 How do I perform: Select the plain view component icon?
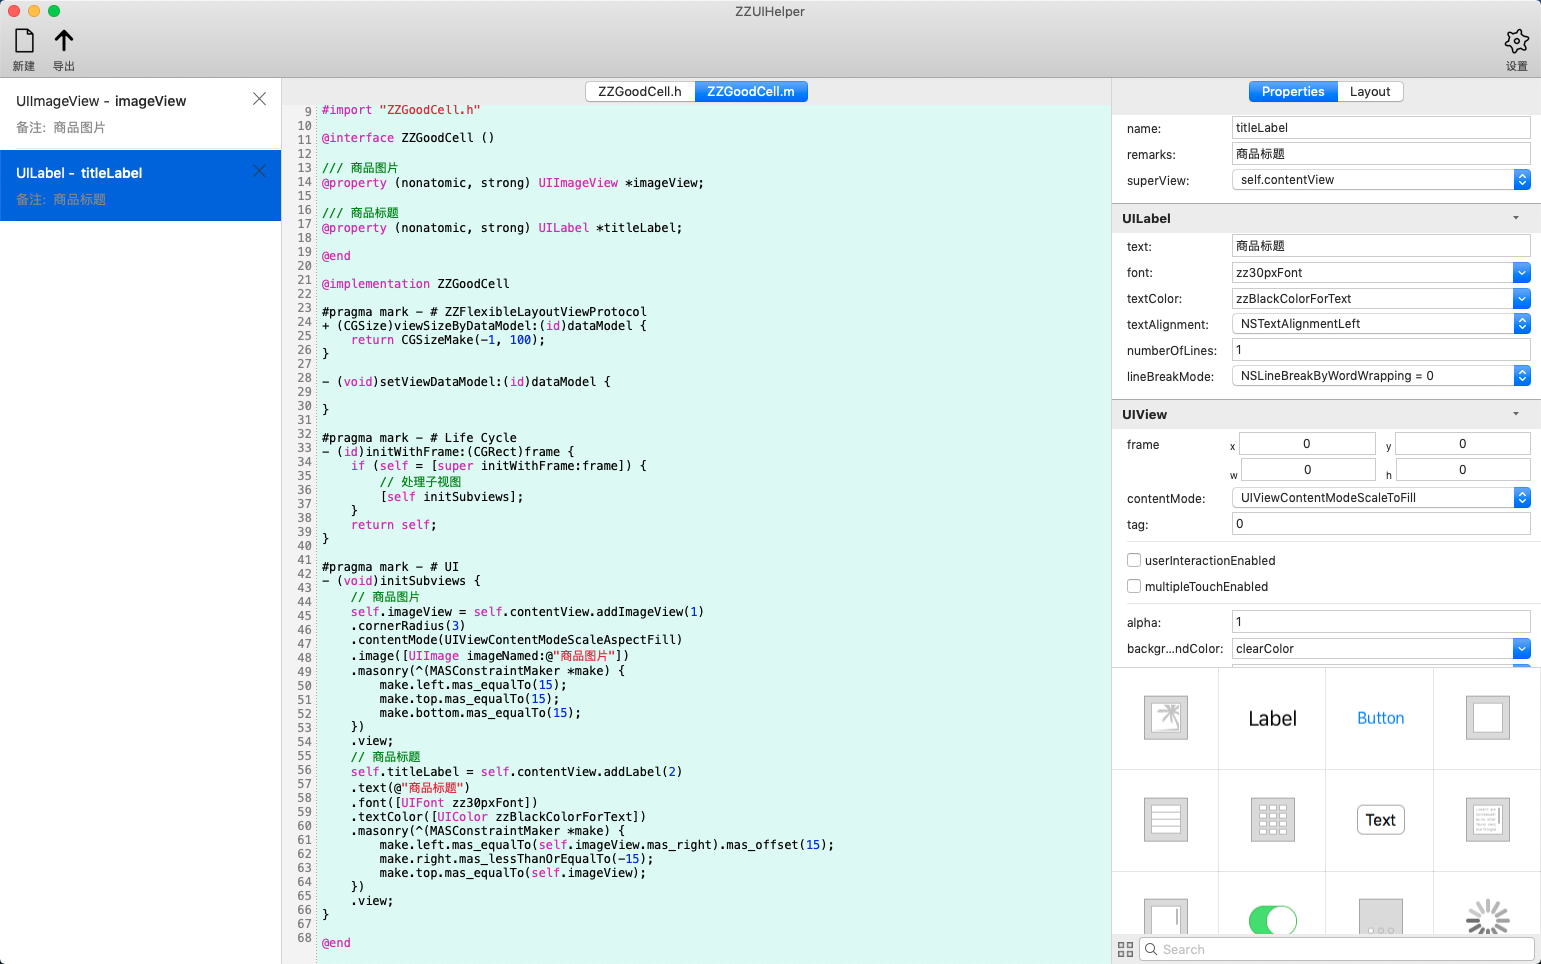coord(1487,718)
